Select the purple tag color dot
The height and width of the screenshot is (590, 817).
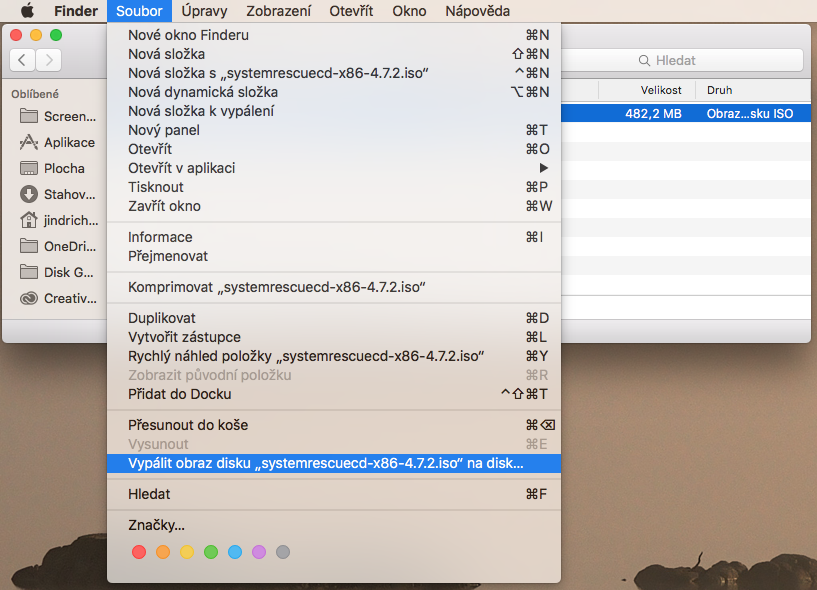(259, 552)
